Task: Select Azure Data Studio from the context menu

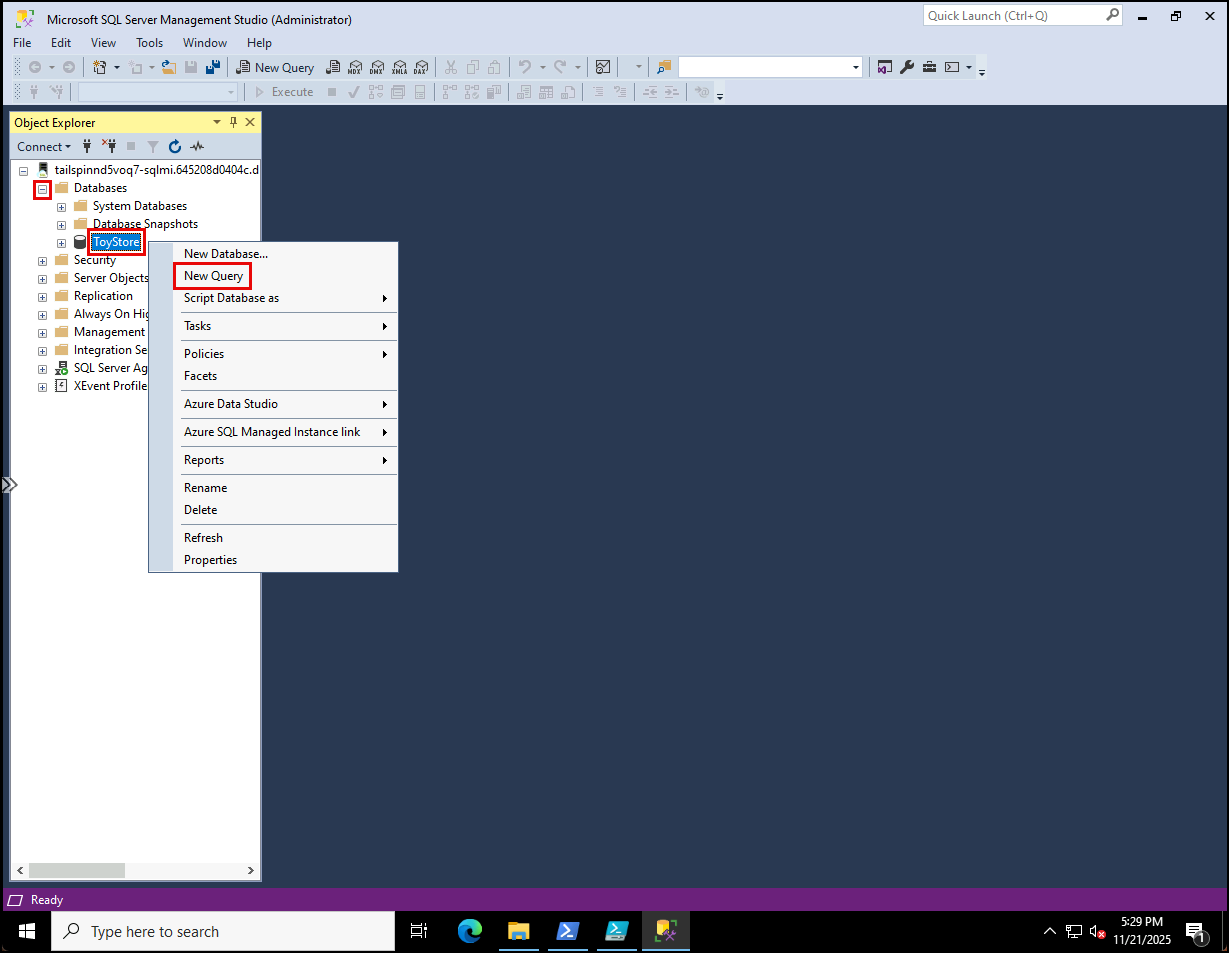Action: click(231, 404)
